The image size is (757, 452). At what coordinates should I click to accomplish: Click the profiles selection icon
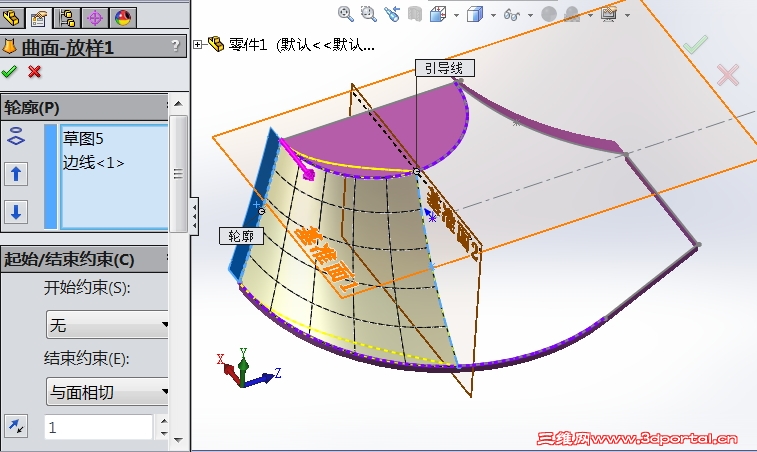[x=16, y=136]
